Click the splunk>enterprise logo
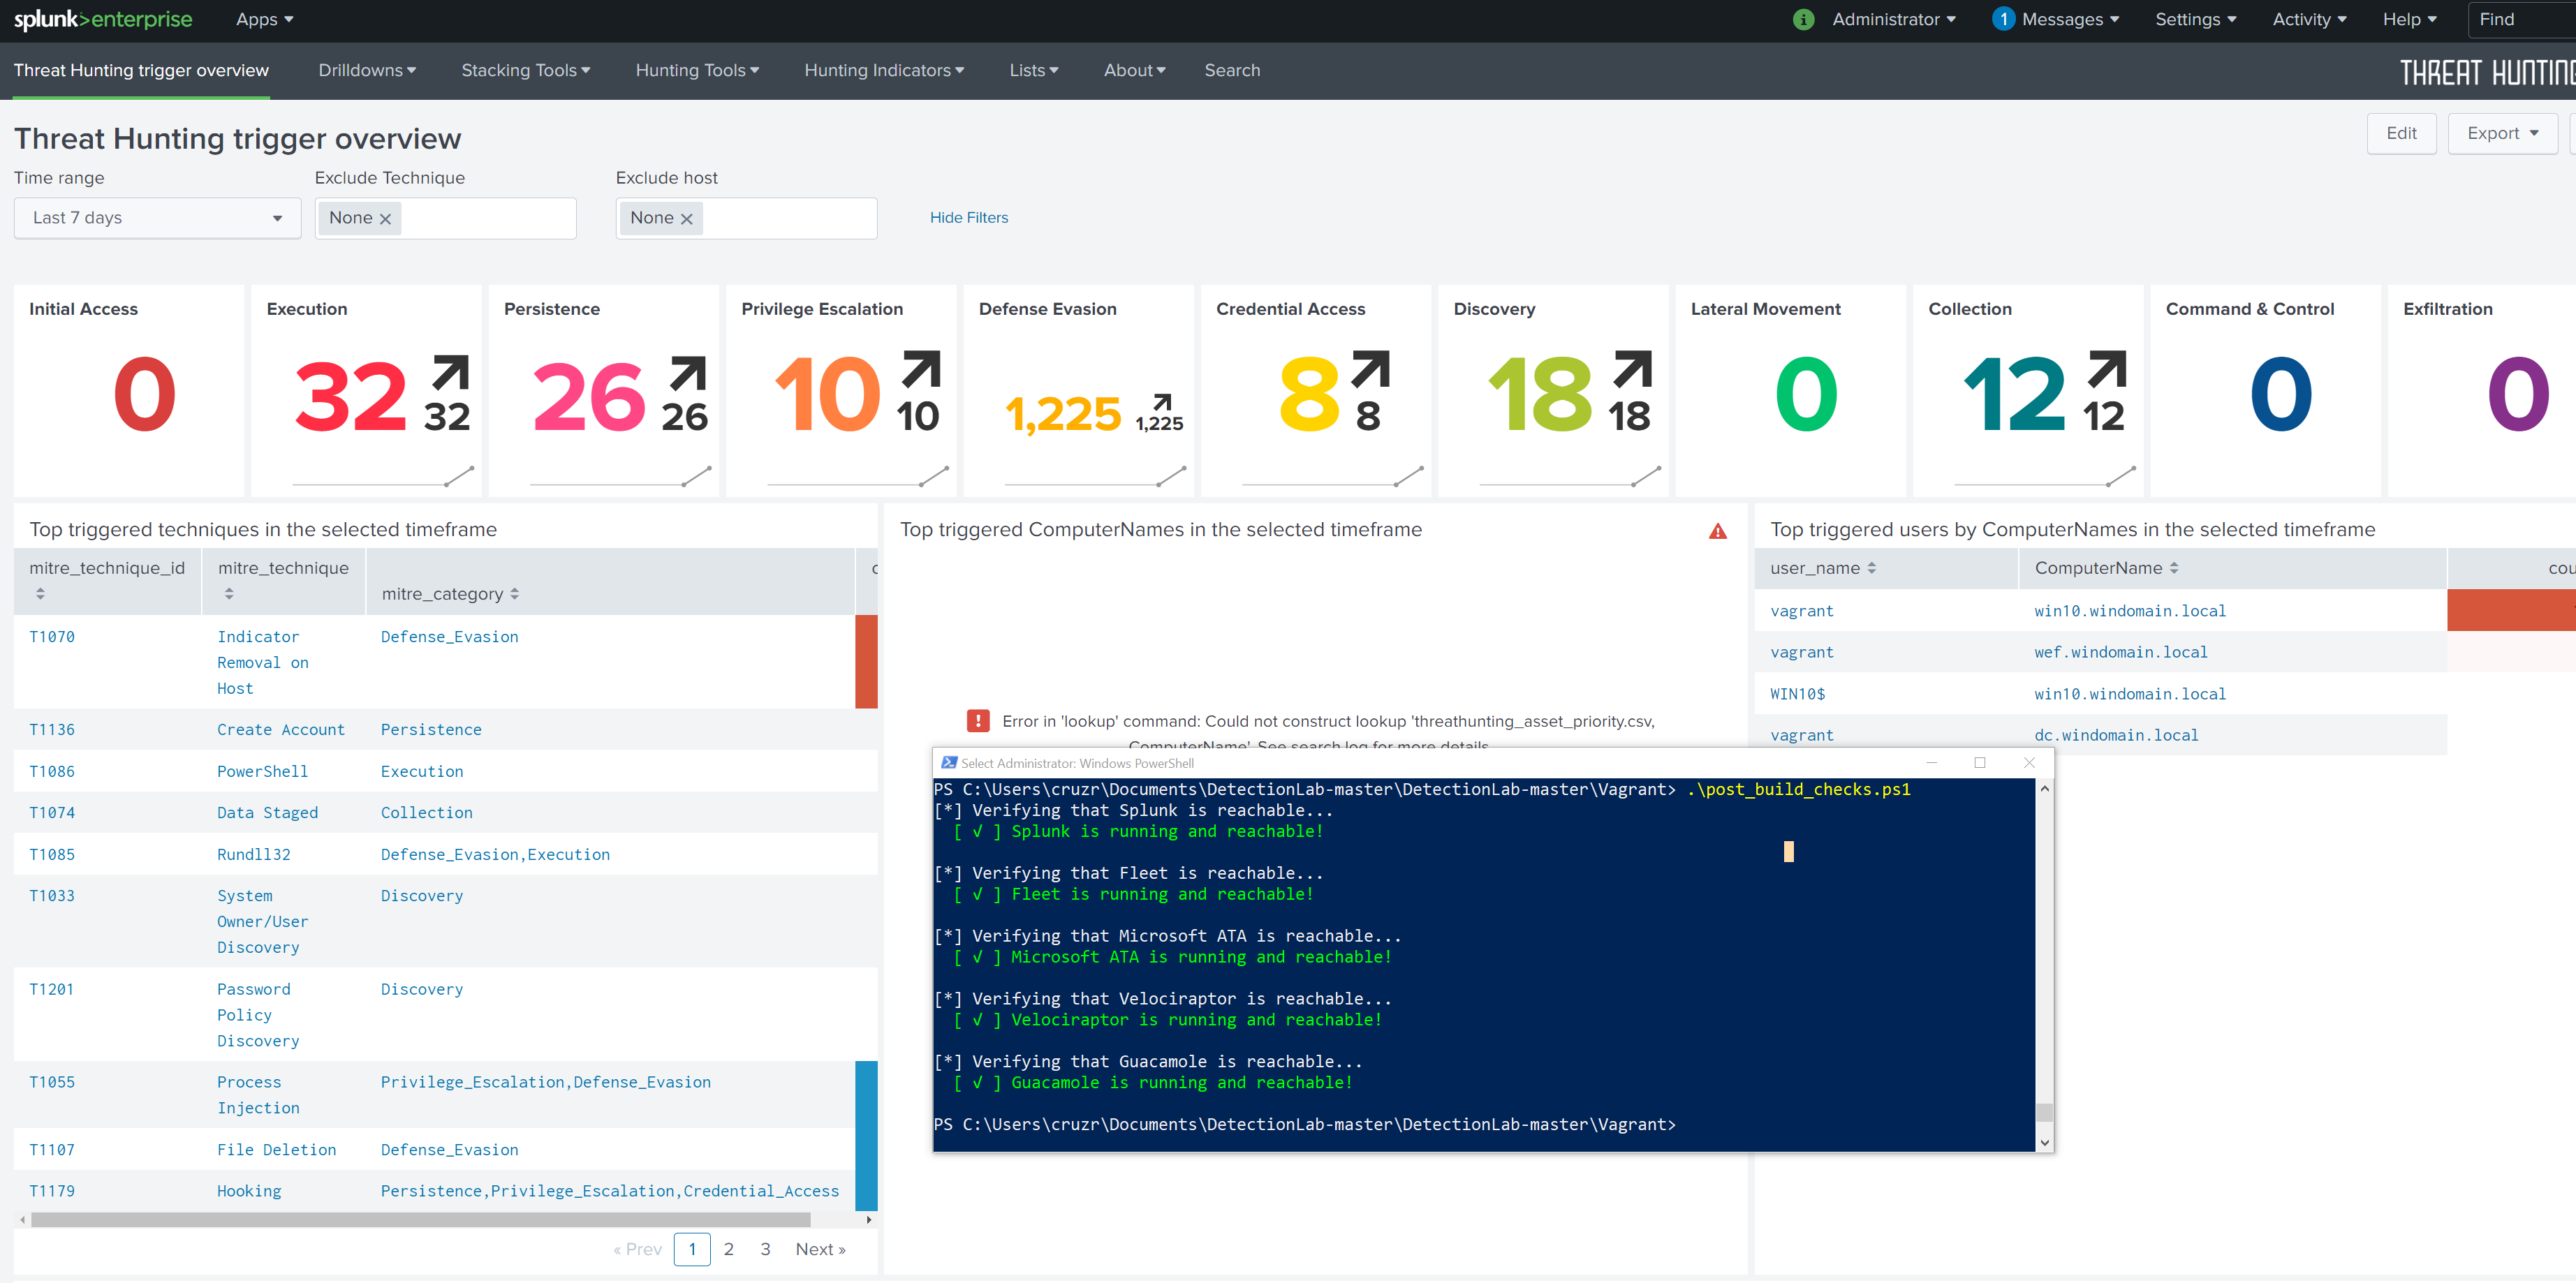Viewport: 2576px width, 1283px height. click(103, 19)
